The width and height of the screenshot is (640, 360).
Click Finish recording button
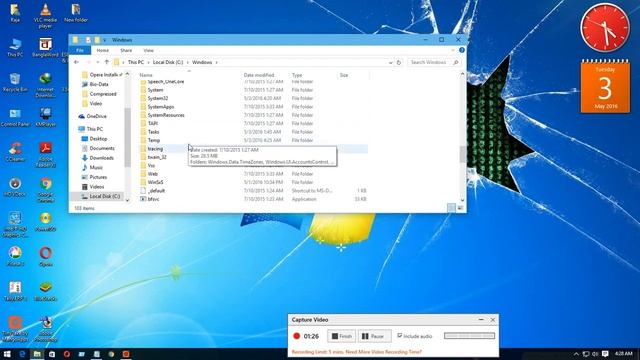(342, 336)
